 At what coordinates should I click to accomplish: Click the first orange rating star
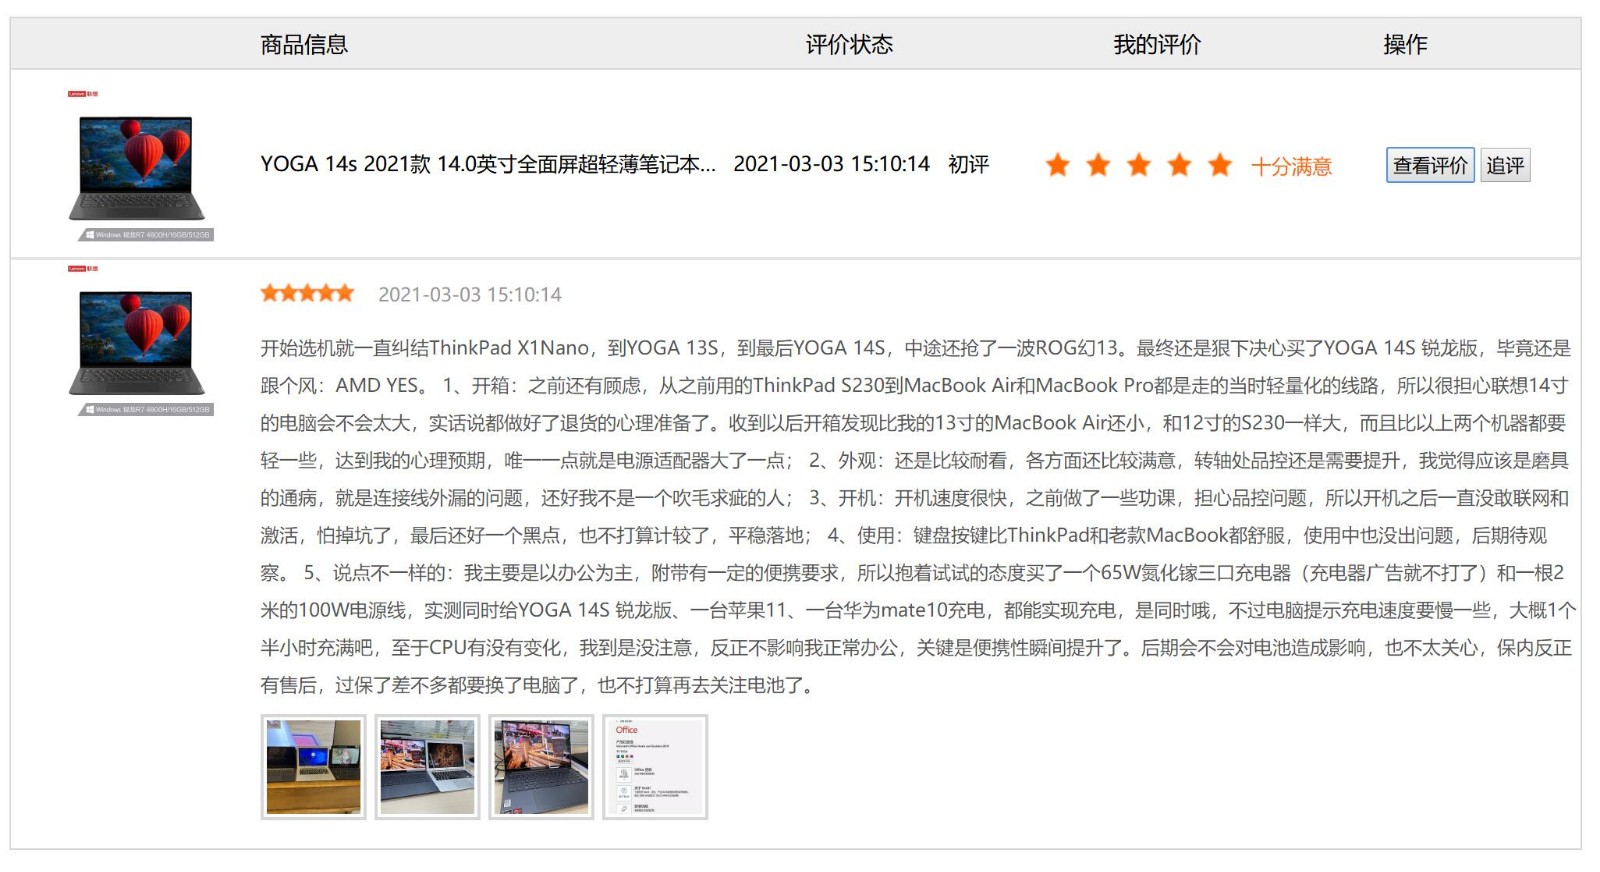(1057, 165)
